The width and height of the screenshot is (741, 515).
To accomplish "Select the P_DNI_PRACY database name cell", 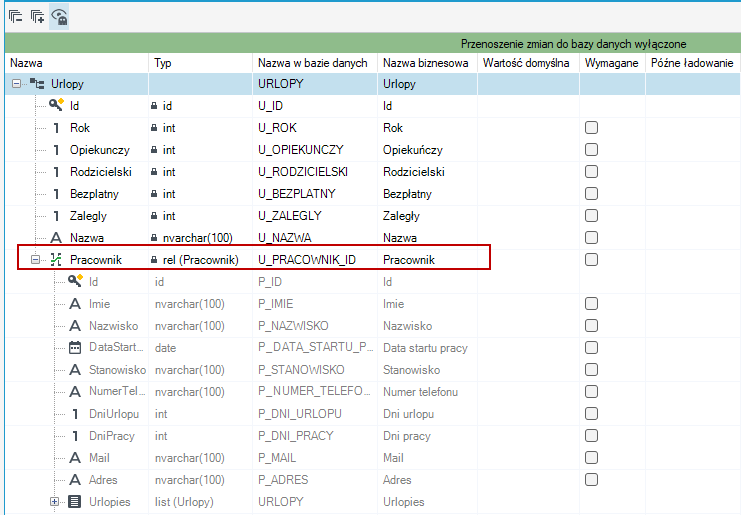I will point(315,436).
